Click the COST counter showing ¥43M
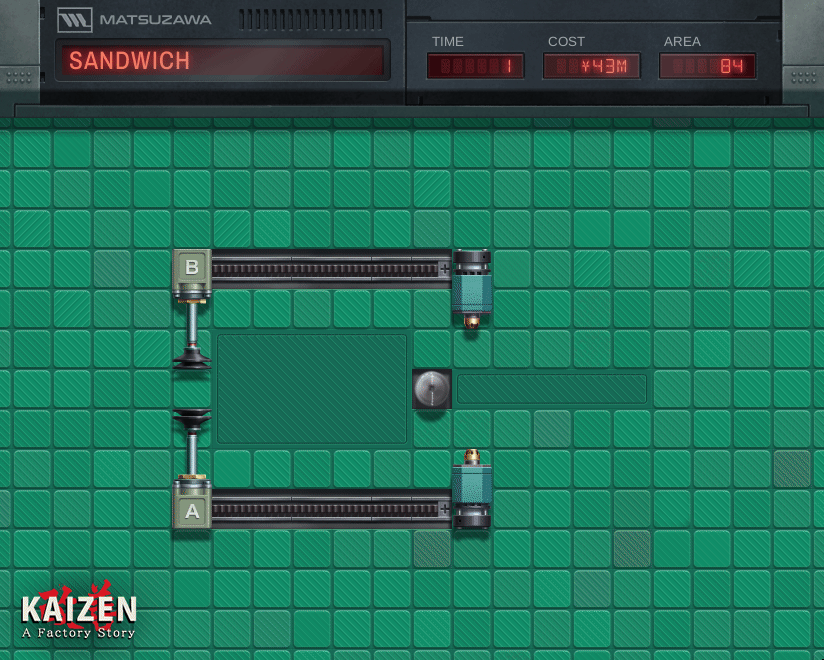This screenshot has height=660, width=824. [592, 66]
